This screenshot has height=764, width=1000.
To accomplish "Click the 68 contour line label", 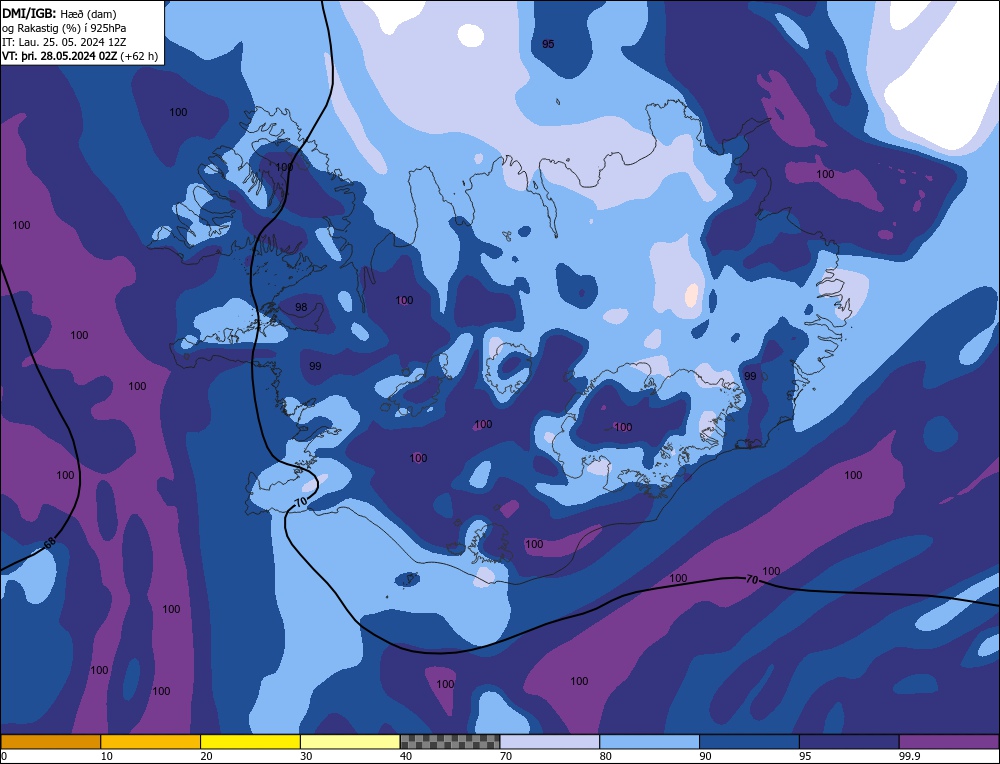I will pyautogui.click(x=50, y=543).
